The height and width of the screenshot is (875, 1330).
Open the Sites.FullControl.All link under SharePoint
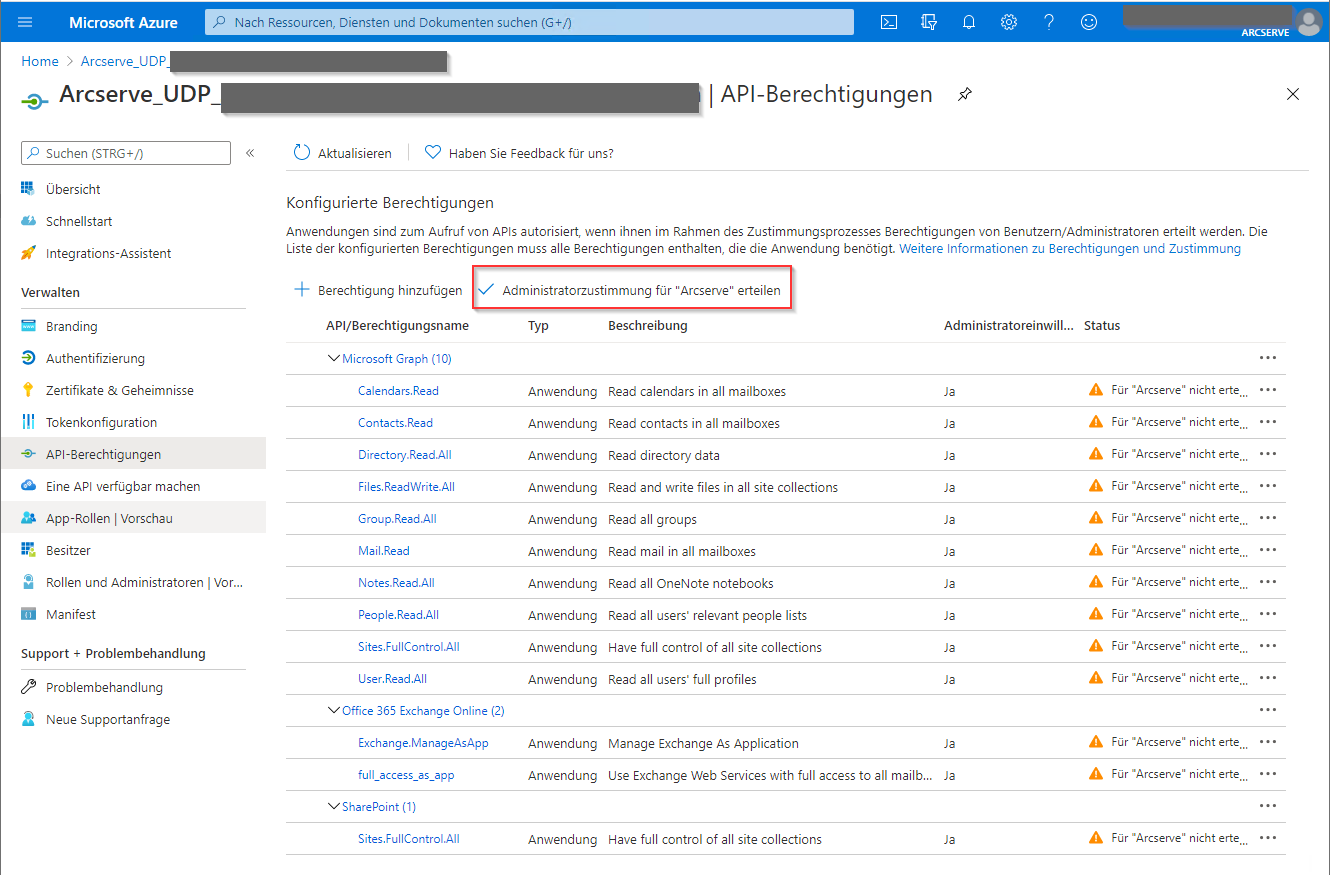(409, 838)
